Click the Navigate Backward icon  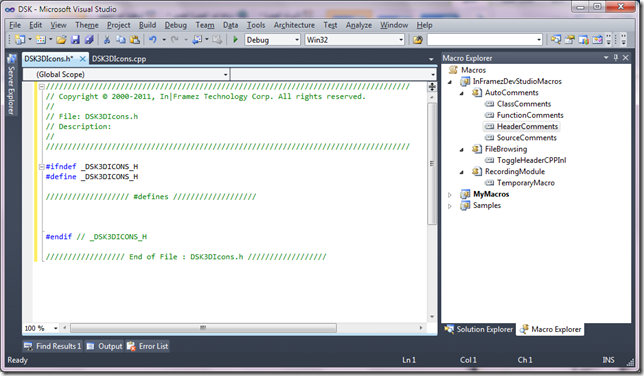[x=197, y=40]
